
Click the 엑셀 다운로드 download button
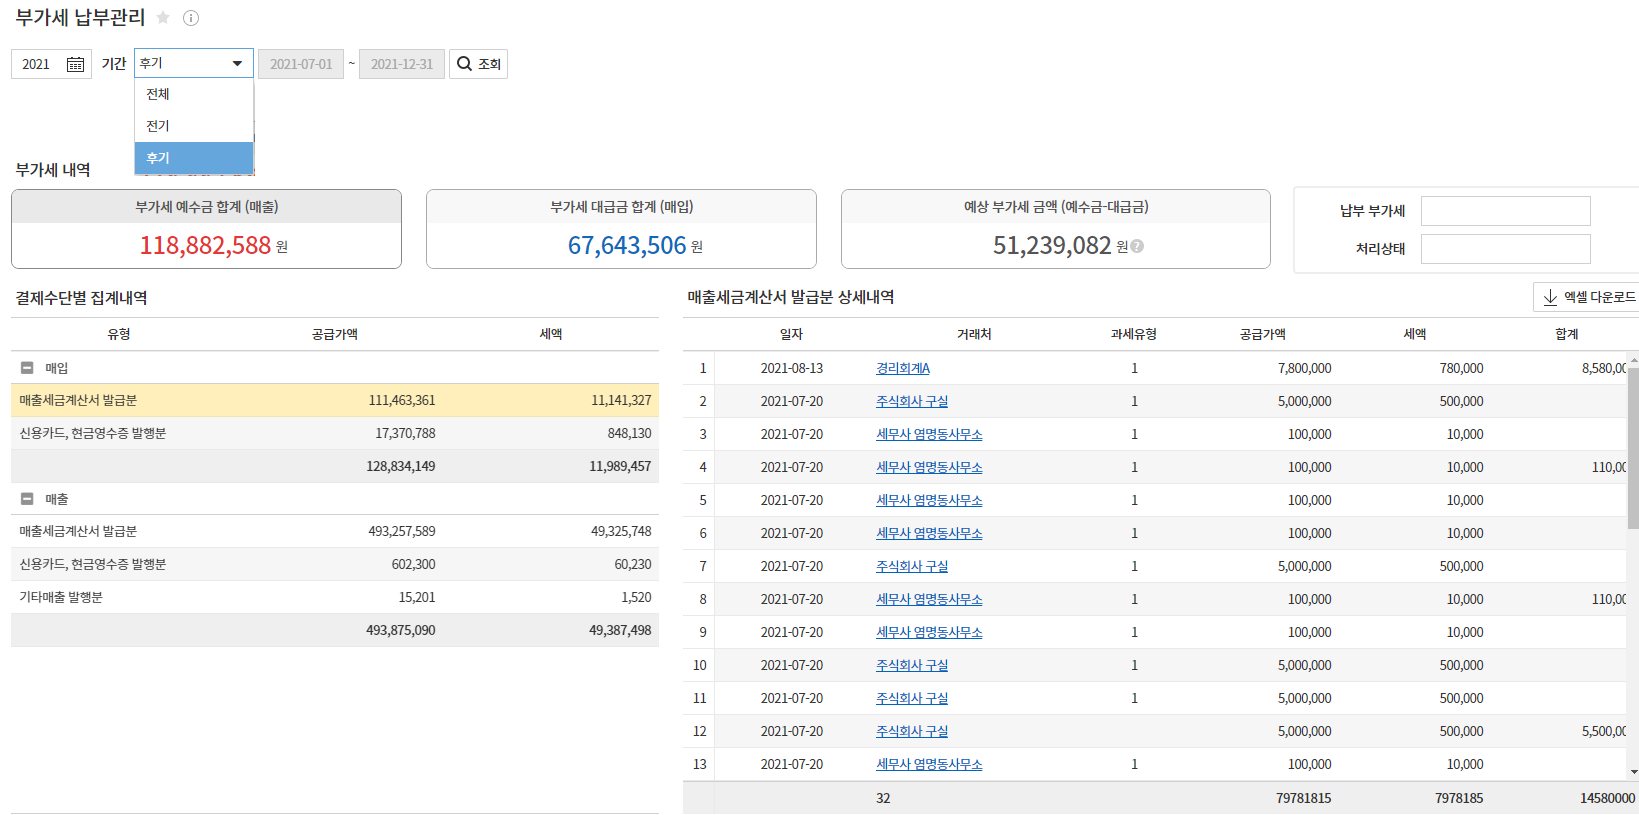[x=1588, y=297]
